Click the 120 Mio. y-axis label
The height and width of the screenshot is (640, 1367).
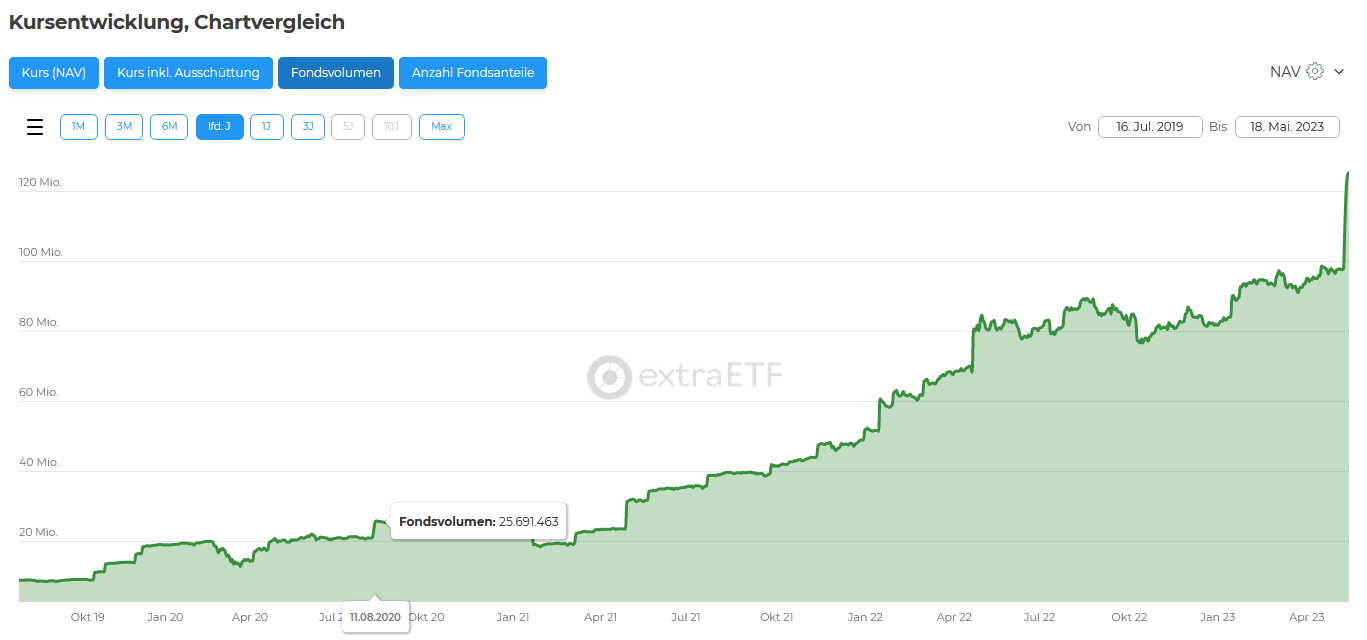[40, 182]
